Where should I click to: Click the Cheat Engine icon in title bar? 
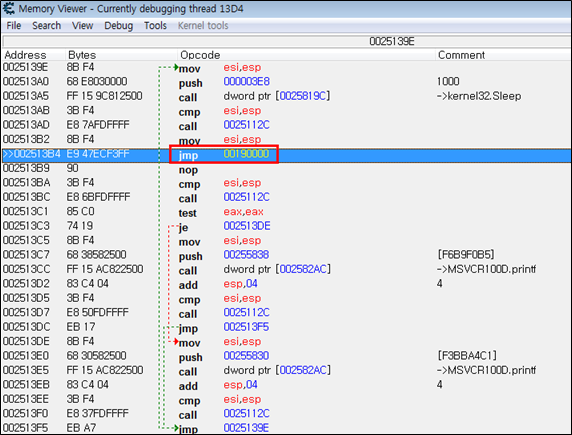point(9,8)
